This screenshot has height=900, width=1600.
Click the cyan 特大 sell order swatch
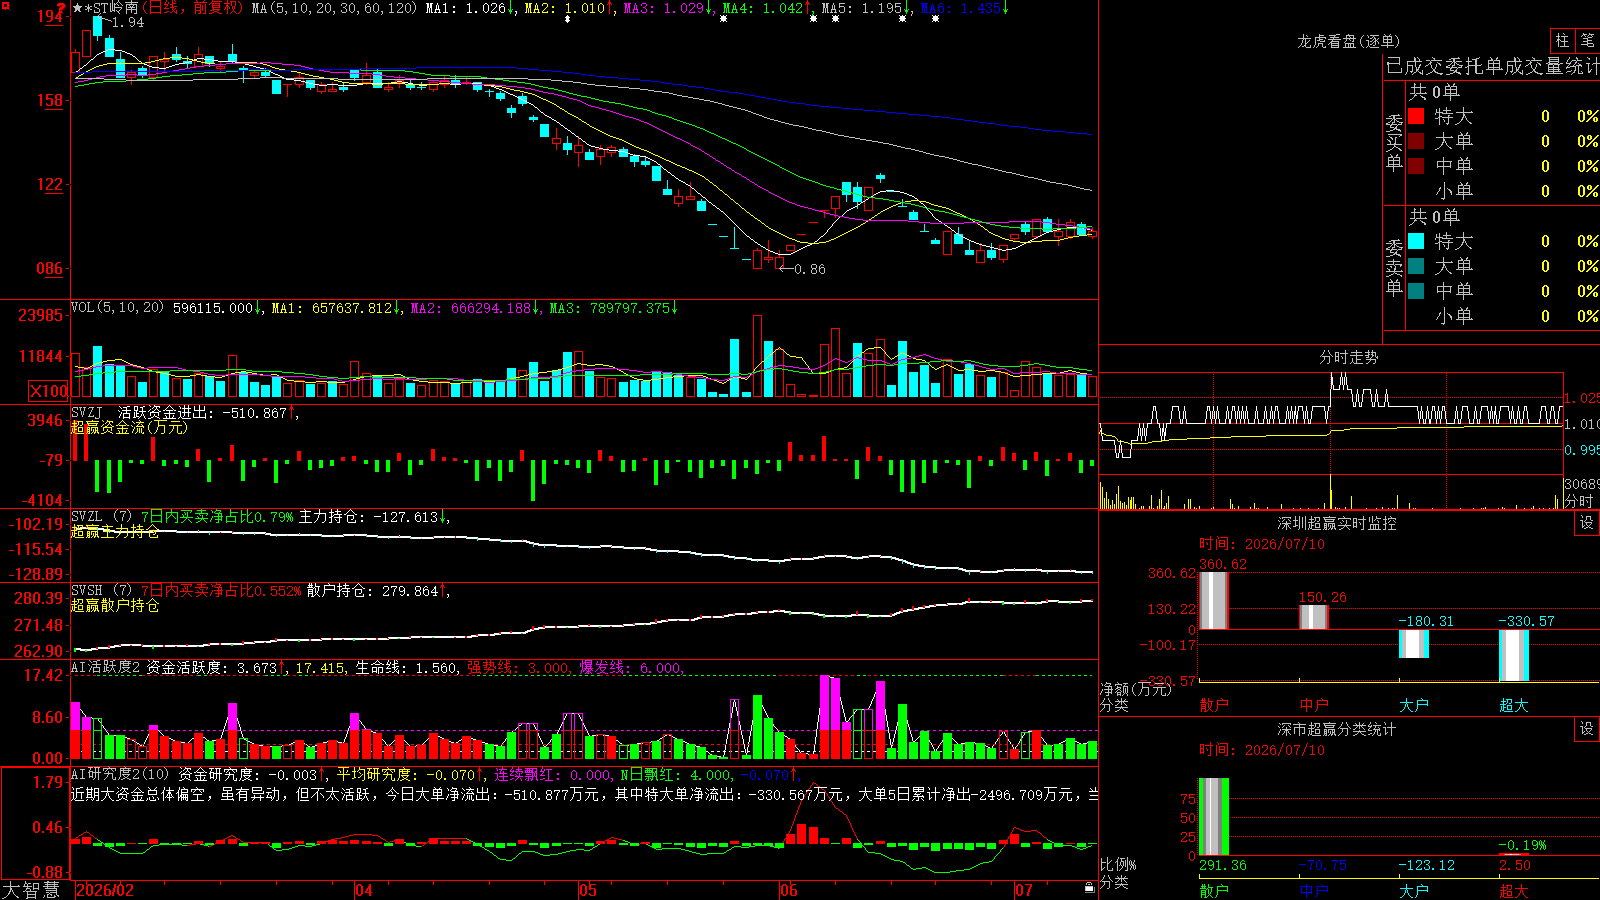tap(1416, 241)
